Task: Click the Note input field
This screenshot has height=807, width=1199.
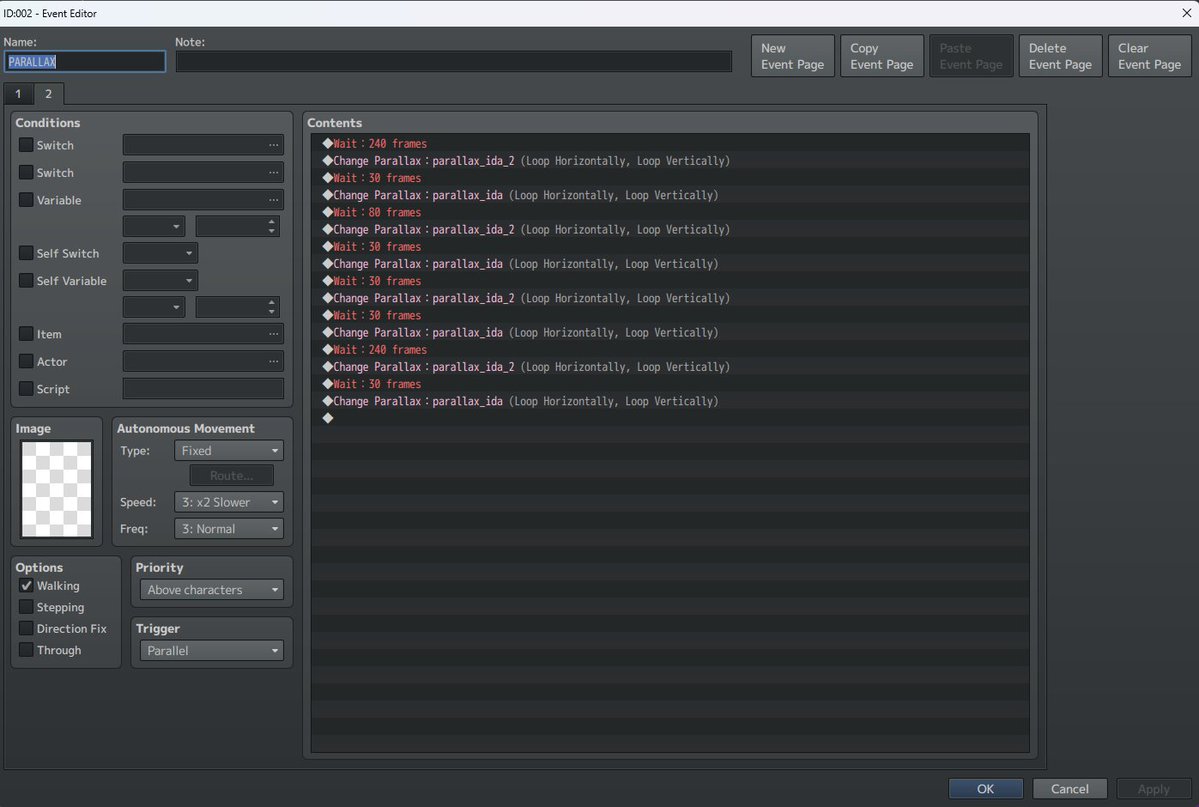Action: point(453,62)
